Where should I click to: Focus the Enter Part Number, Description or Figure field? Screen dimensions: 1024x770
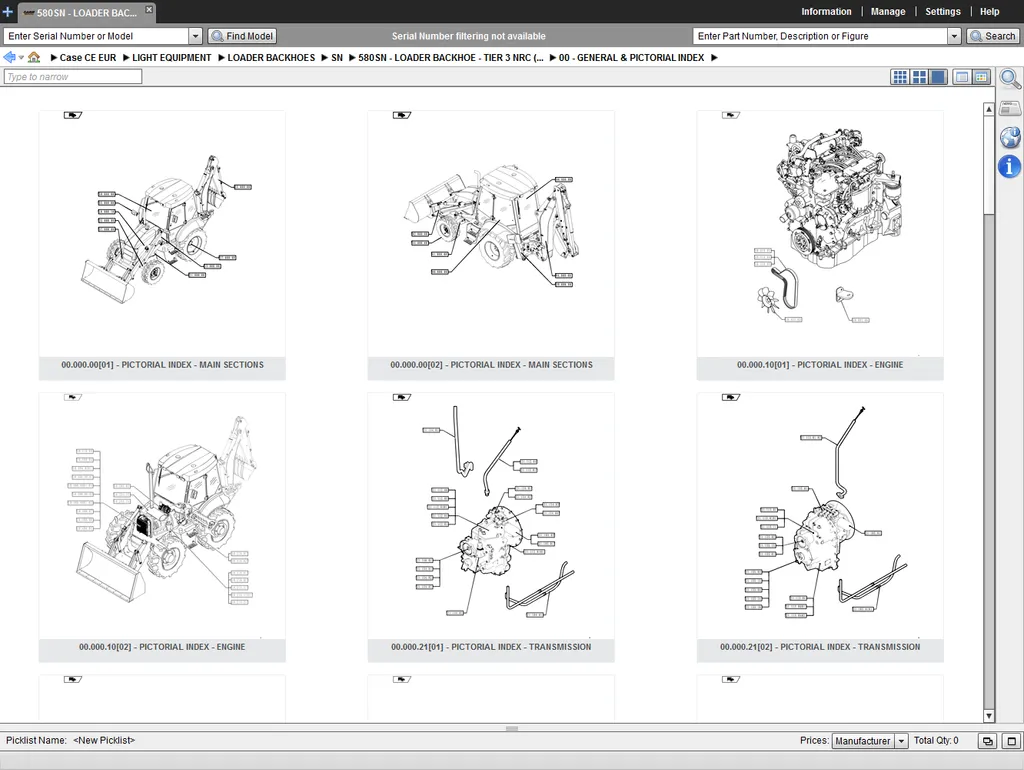point(820,36)
